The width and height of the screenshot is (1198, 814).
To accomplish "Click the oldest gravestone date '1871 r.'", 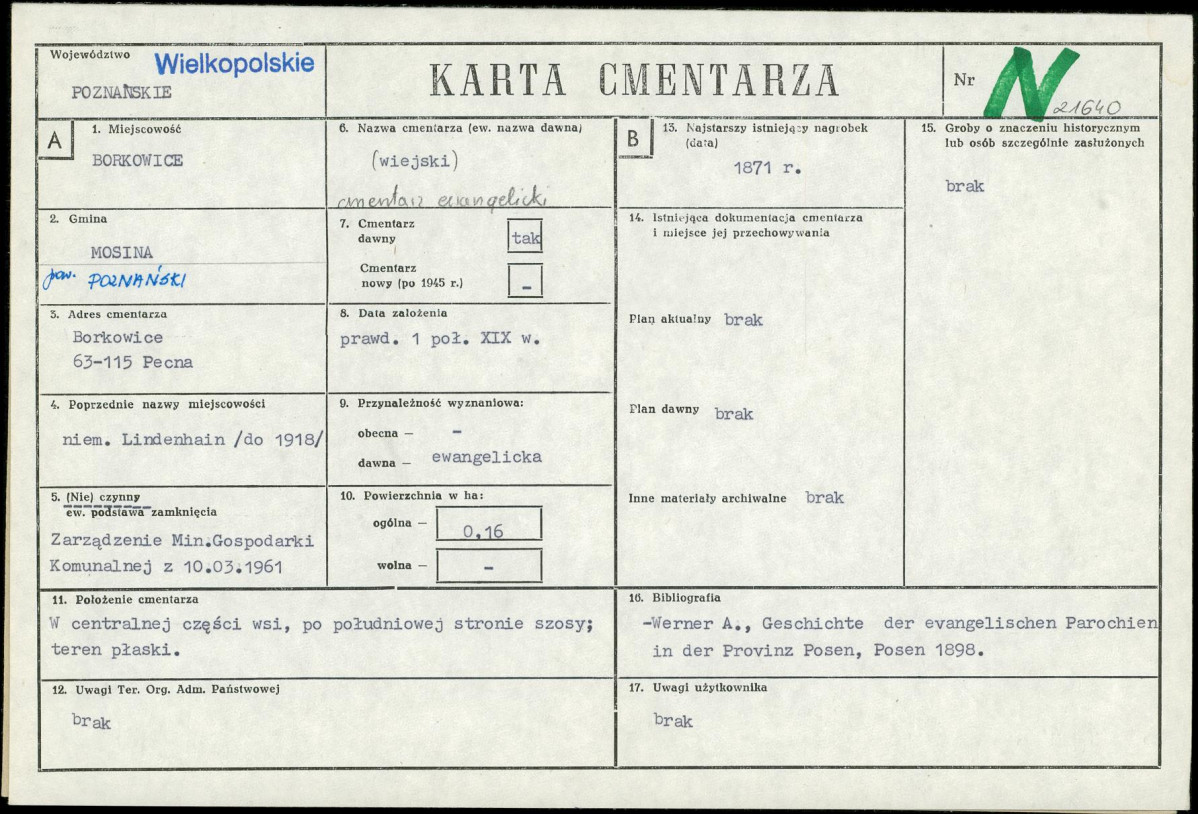I will pos(767,168).
